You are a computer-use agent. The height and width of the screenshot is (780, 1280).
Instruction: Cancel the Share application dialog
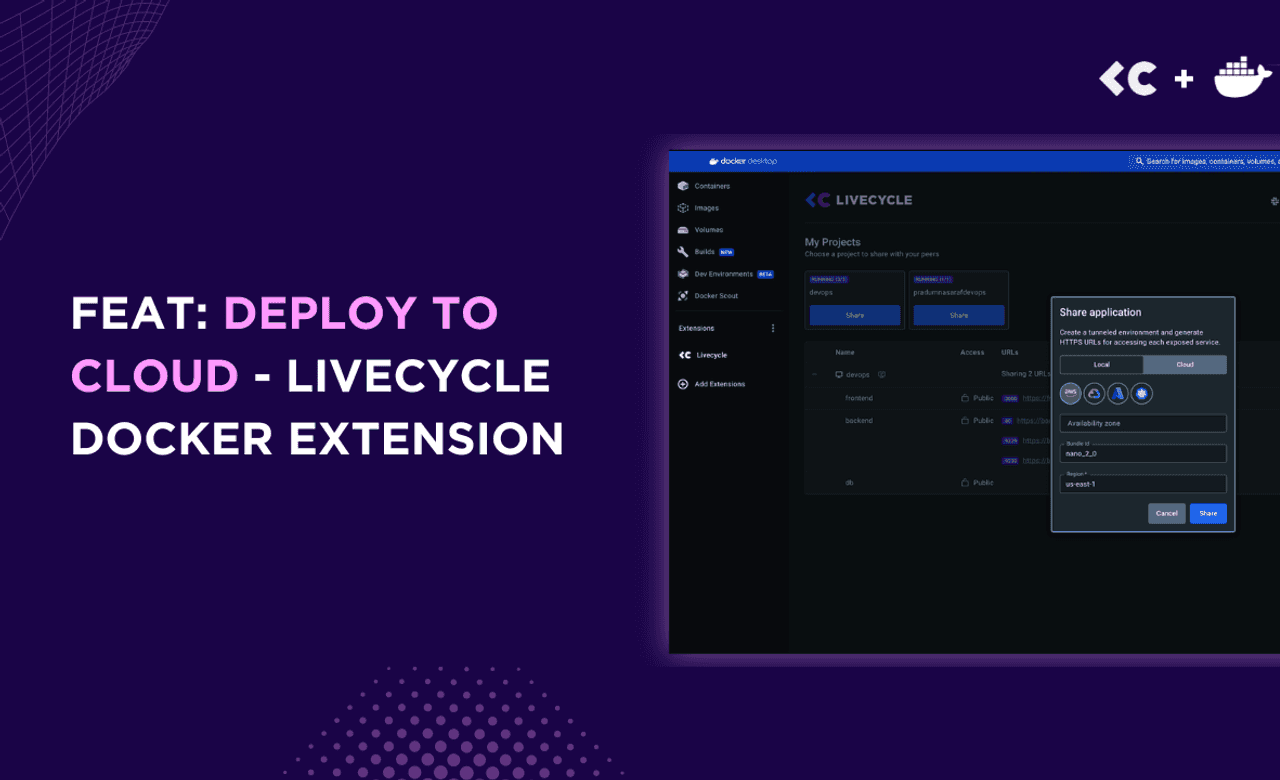pyautogui.click(x=1167, y=513)
